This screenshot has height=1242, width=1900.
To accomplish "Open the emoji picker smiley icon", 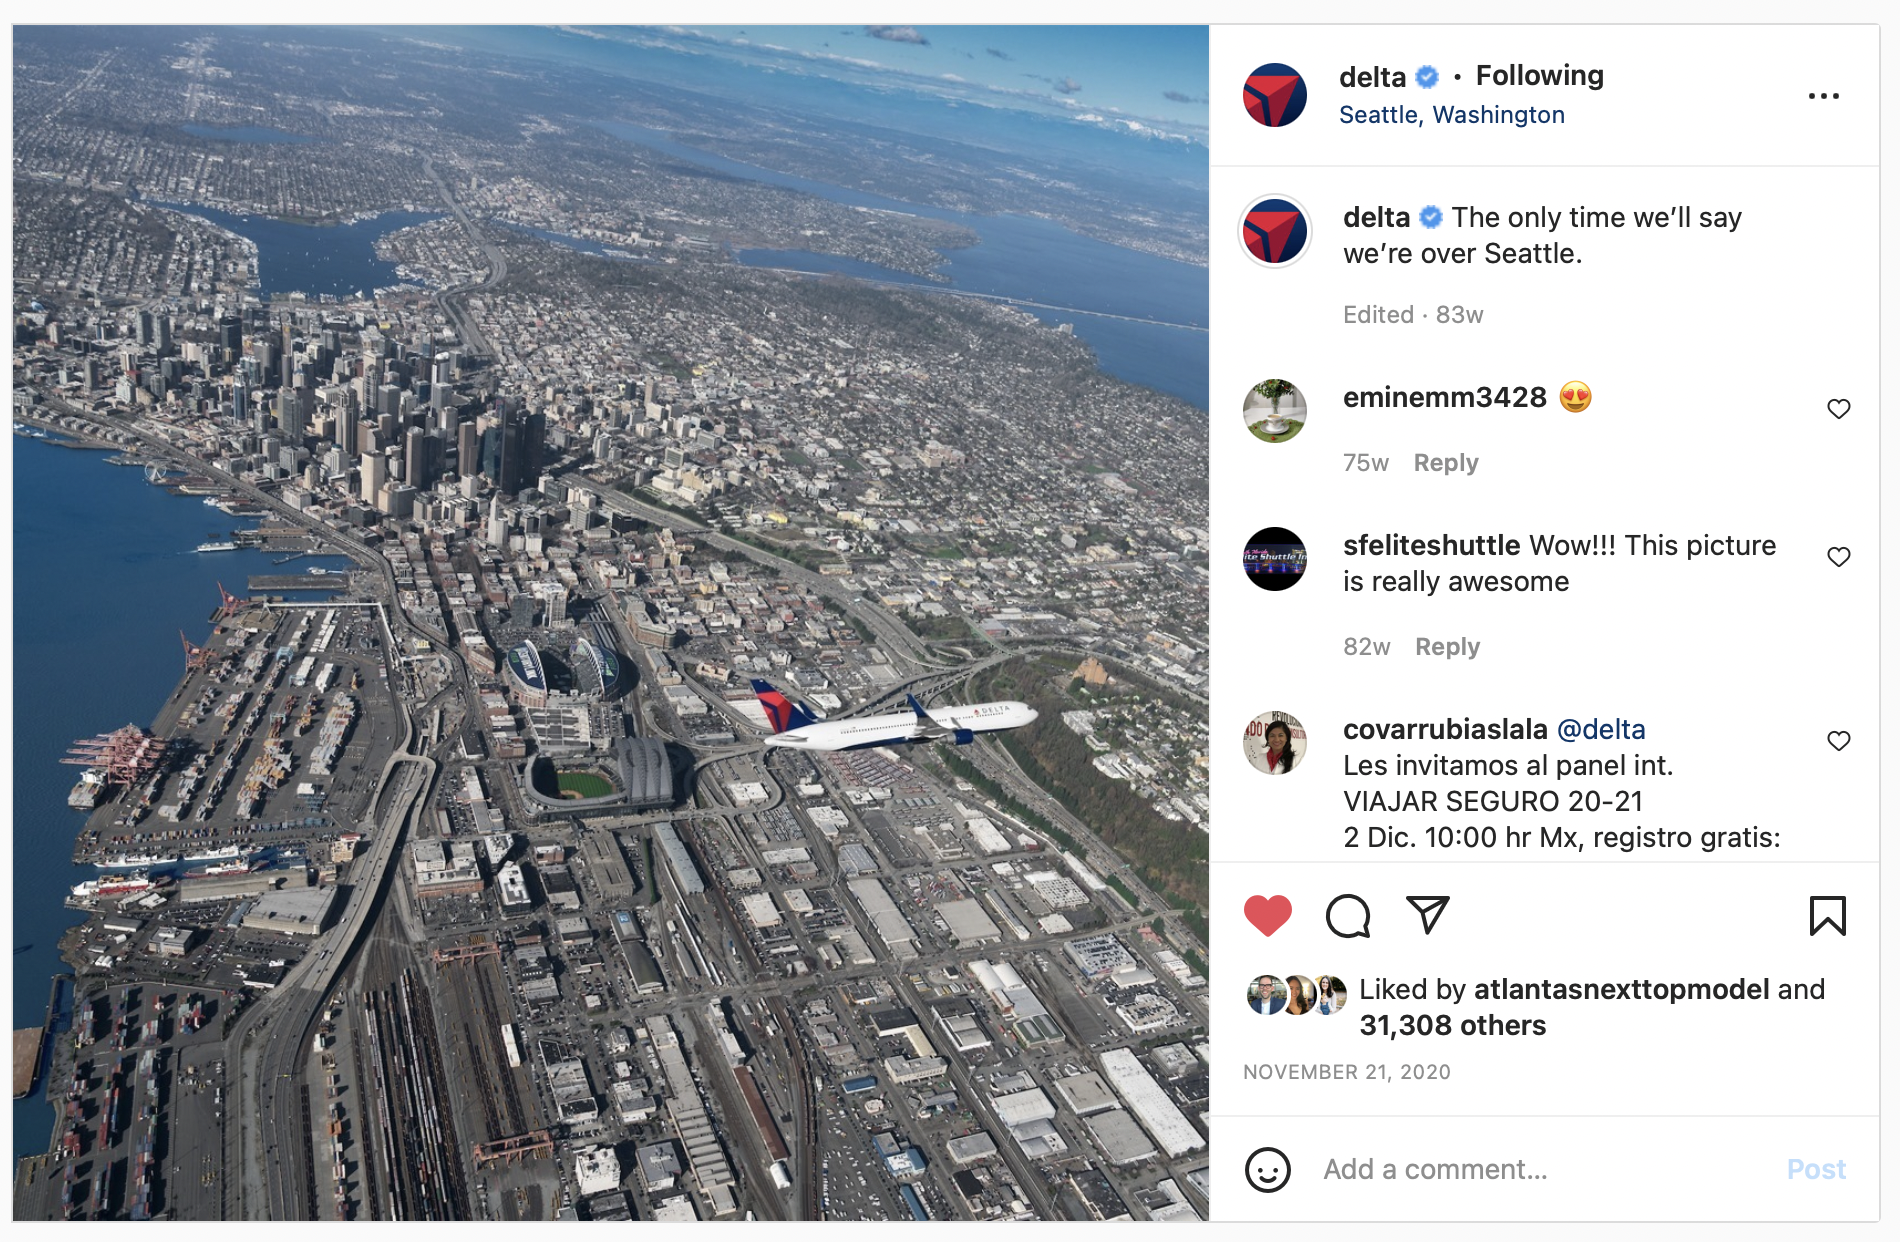I will (x=1268, y=1169).
